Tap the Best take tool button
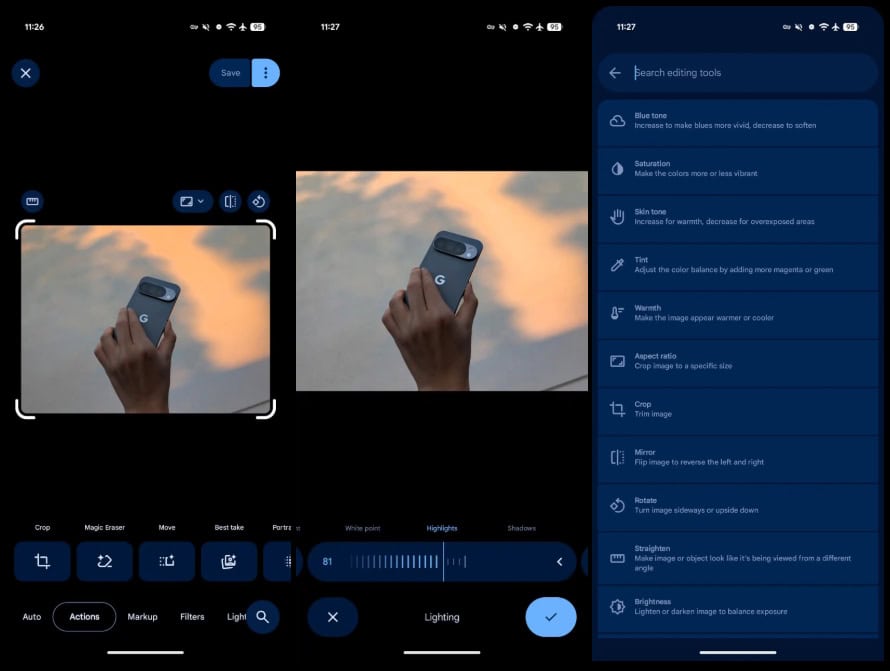The image size is (890, 671). (x=229, y=561)
